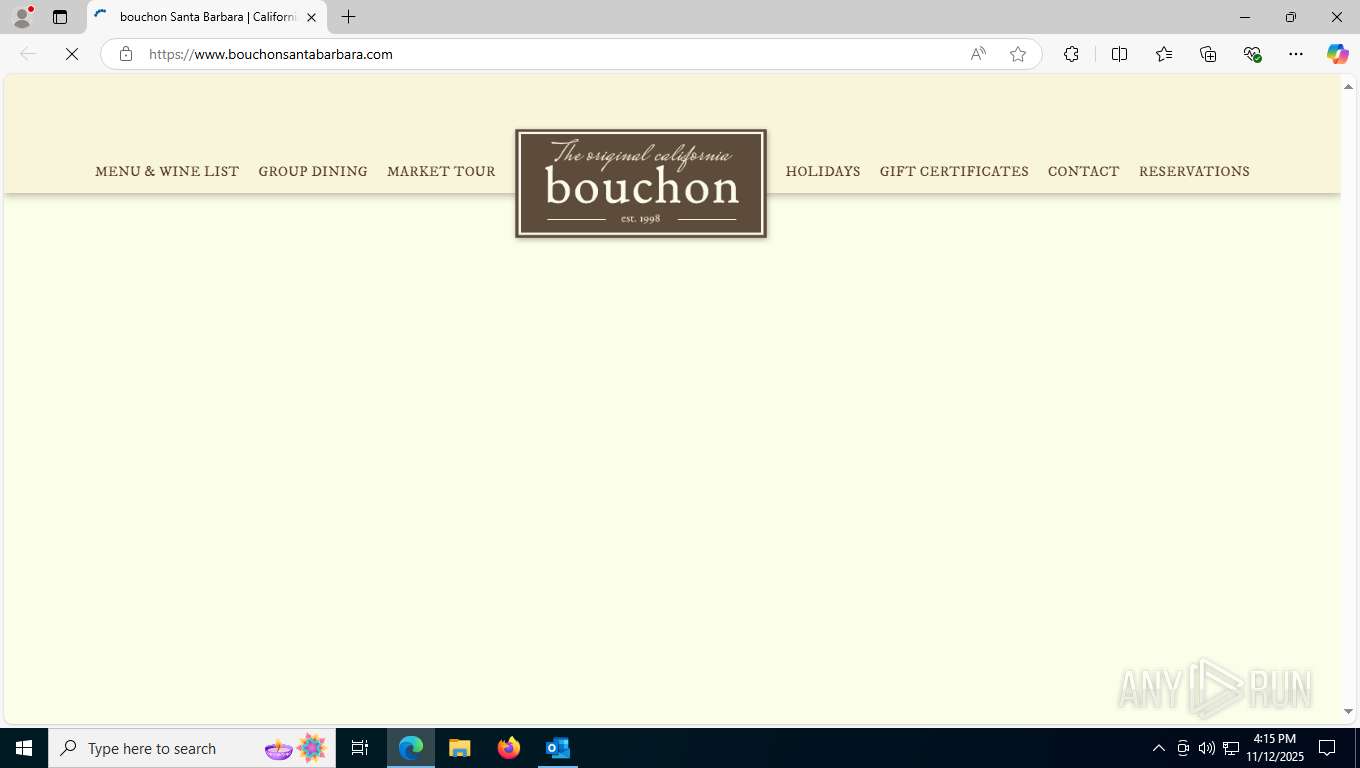1360x768 pixels.
Task: Open the tab actions menu icon
Action: click(60, 17)
